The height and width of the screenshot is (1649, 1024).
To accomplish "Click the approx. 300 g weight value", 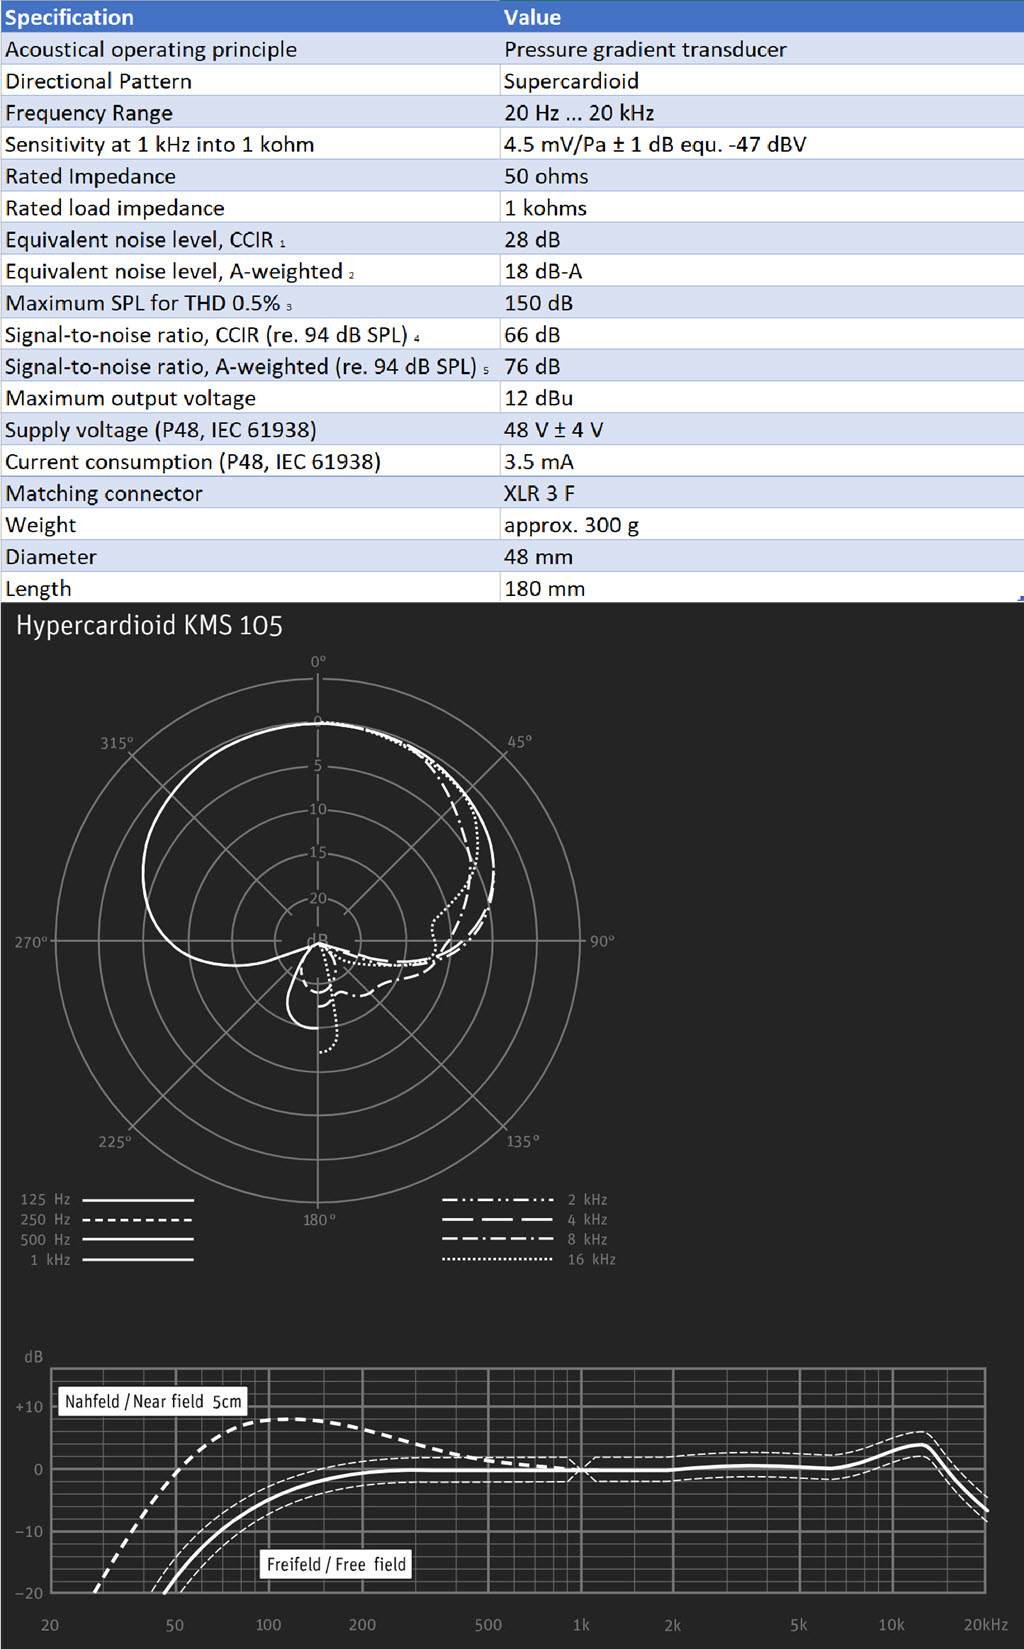I will coord(571,525).
